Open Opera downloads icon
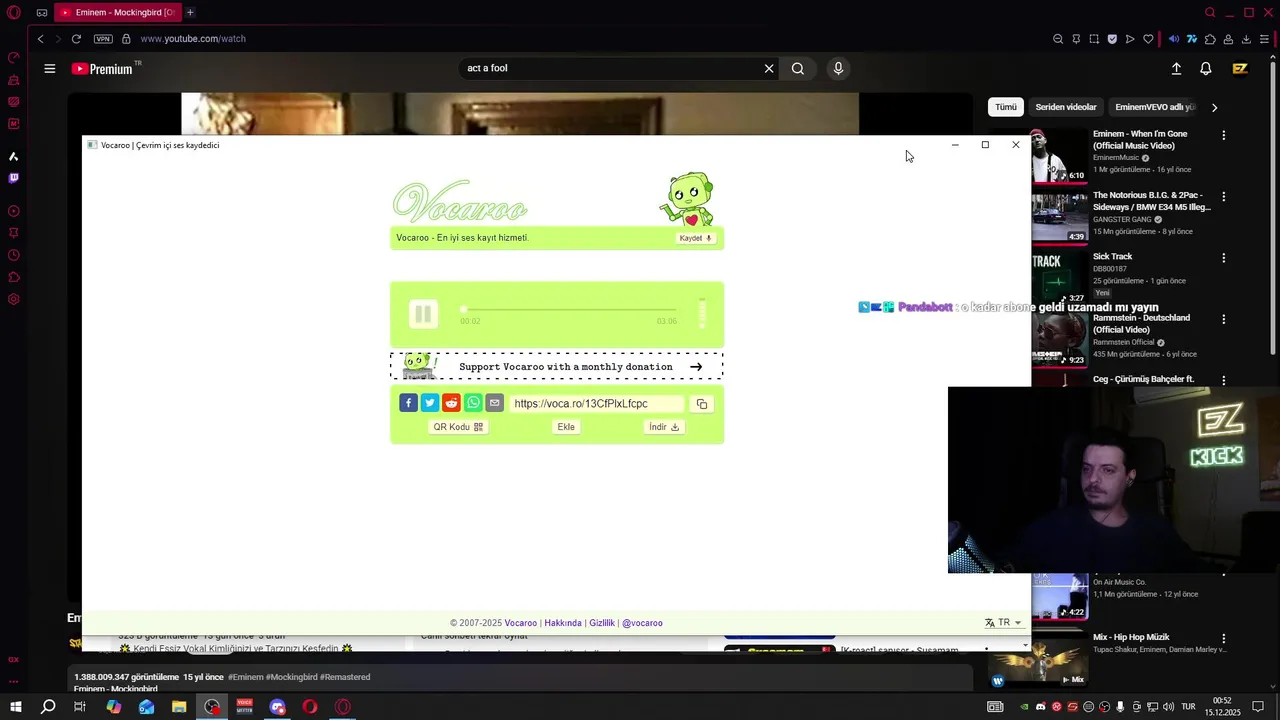 pos(1246,39)
